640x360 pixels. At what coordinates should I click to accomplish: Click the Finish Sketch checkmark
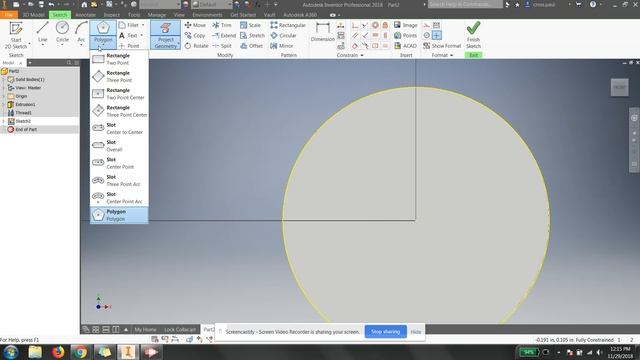coord(473,35)
